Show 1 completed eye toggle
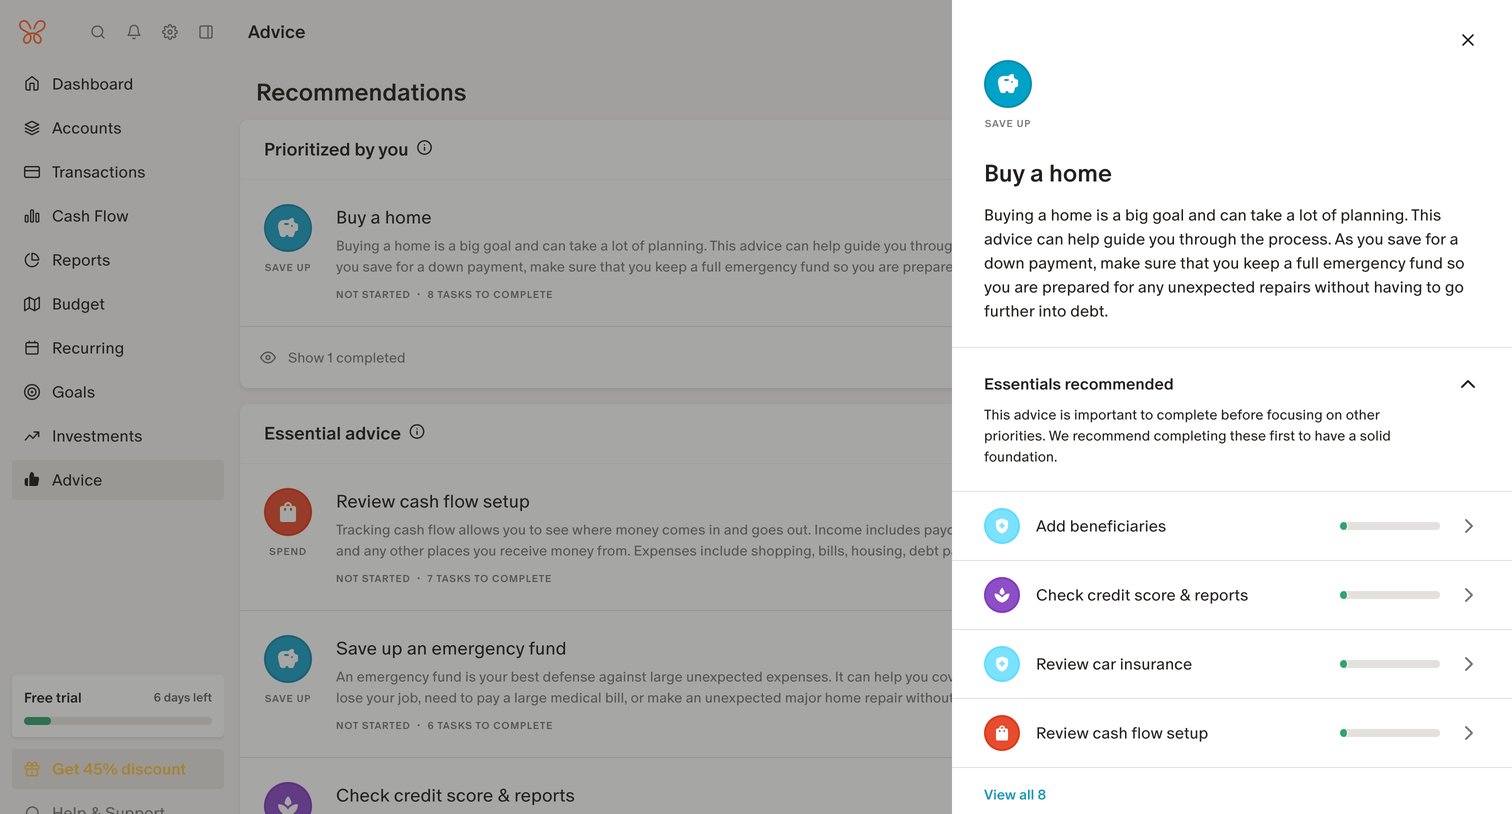1512x814 pixels. (268, 358)
